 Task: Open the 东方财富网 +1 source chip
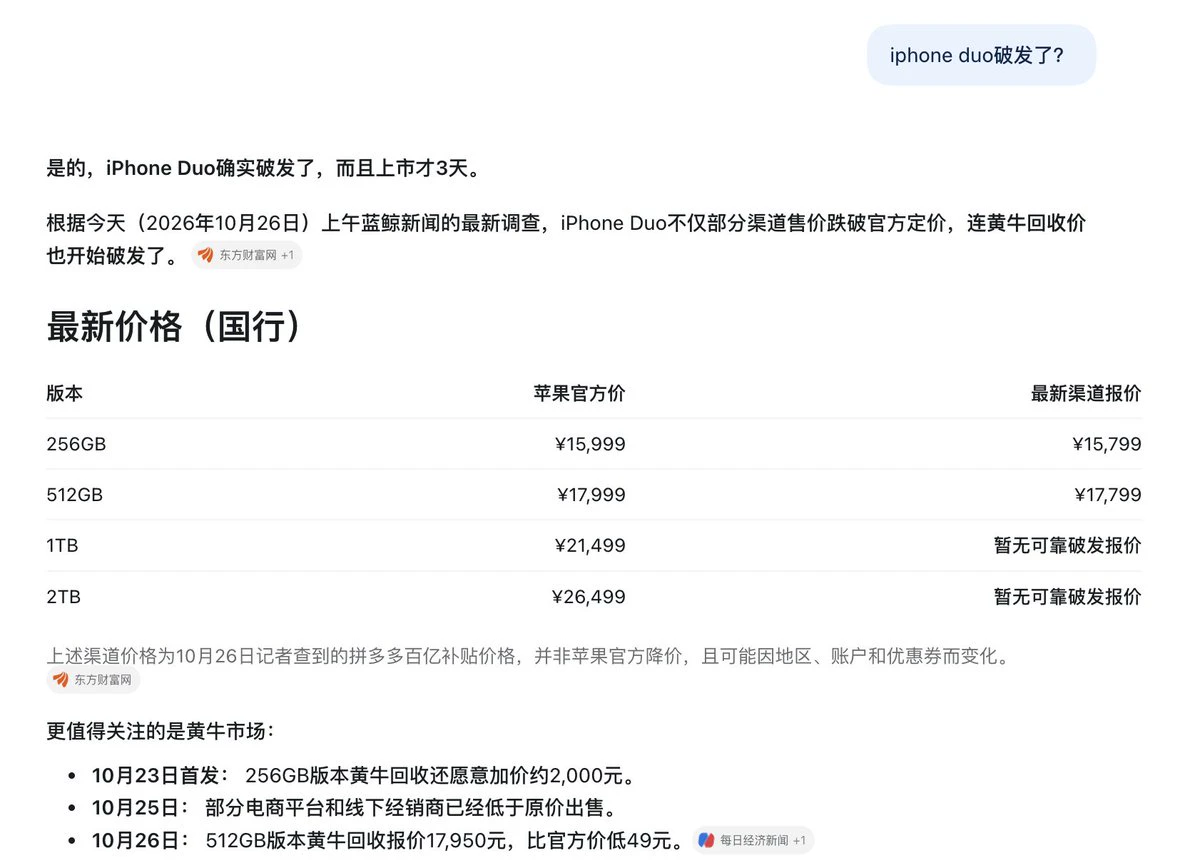[247, 255]
